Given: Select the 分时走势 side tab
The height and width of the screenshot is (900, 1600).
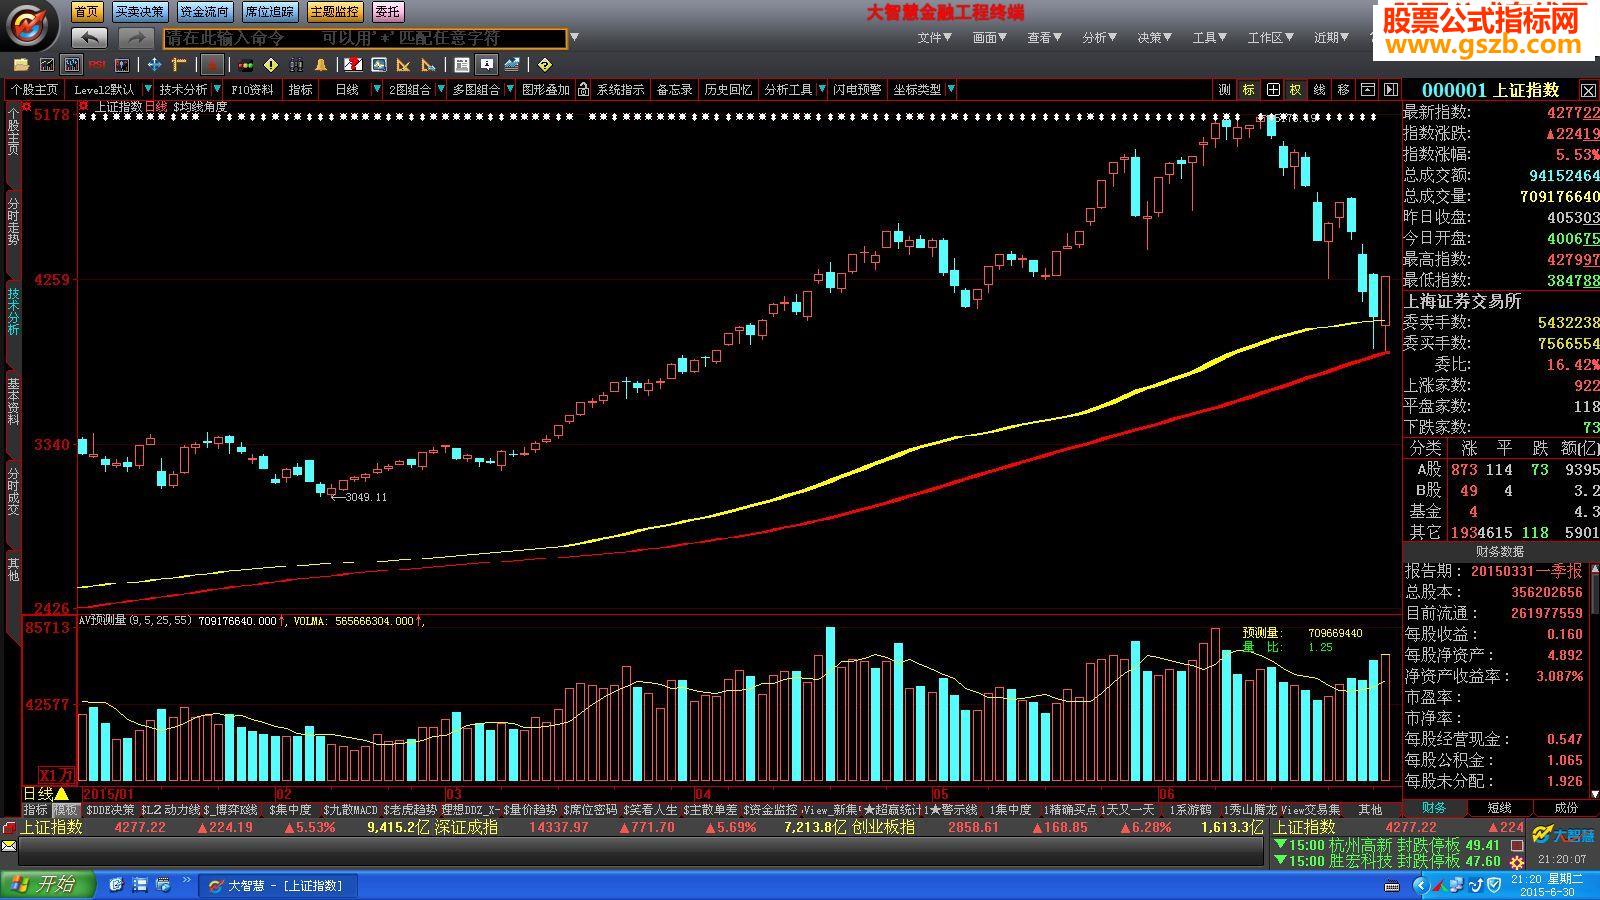Looking at the screenshot, I should coord(13,222).
